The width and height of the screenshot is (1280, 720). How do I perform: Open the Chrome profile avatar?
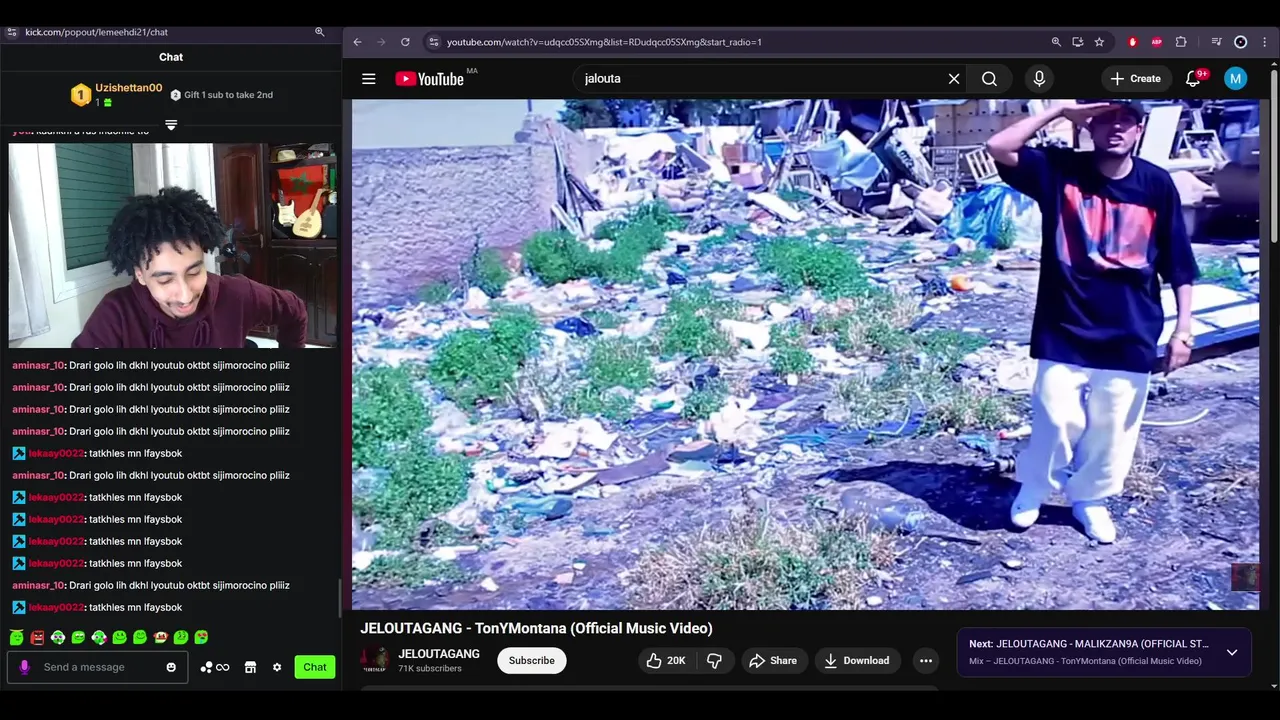(1241, 42)
